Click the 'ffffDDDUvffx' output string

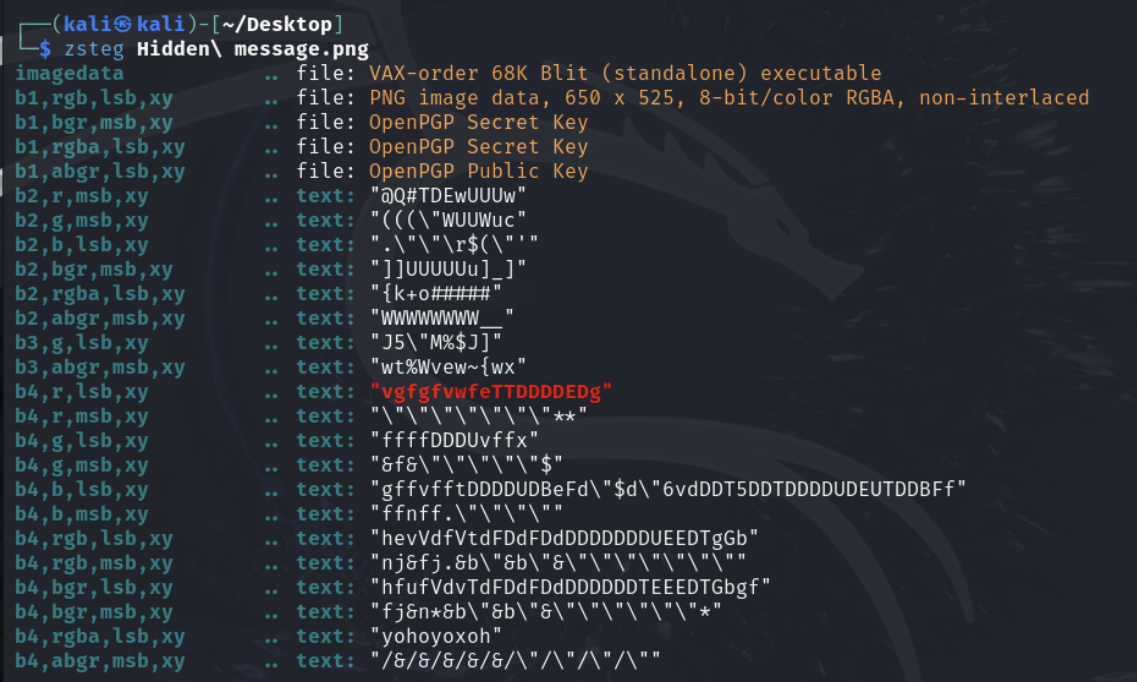454,441
